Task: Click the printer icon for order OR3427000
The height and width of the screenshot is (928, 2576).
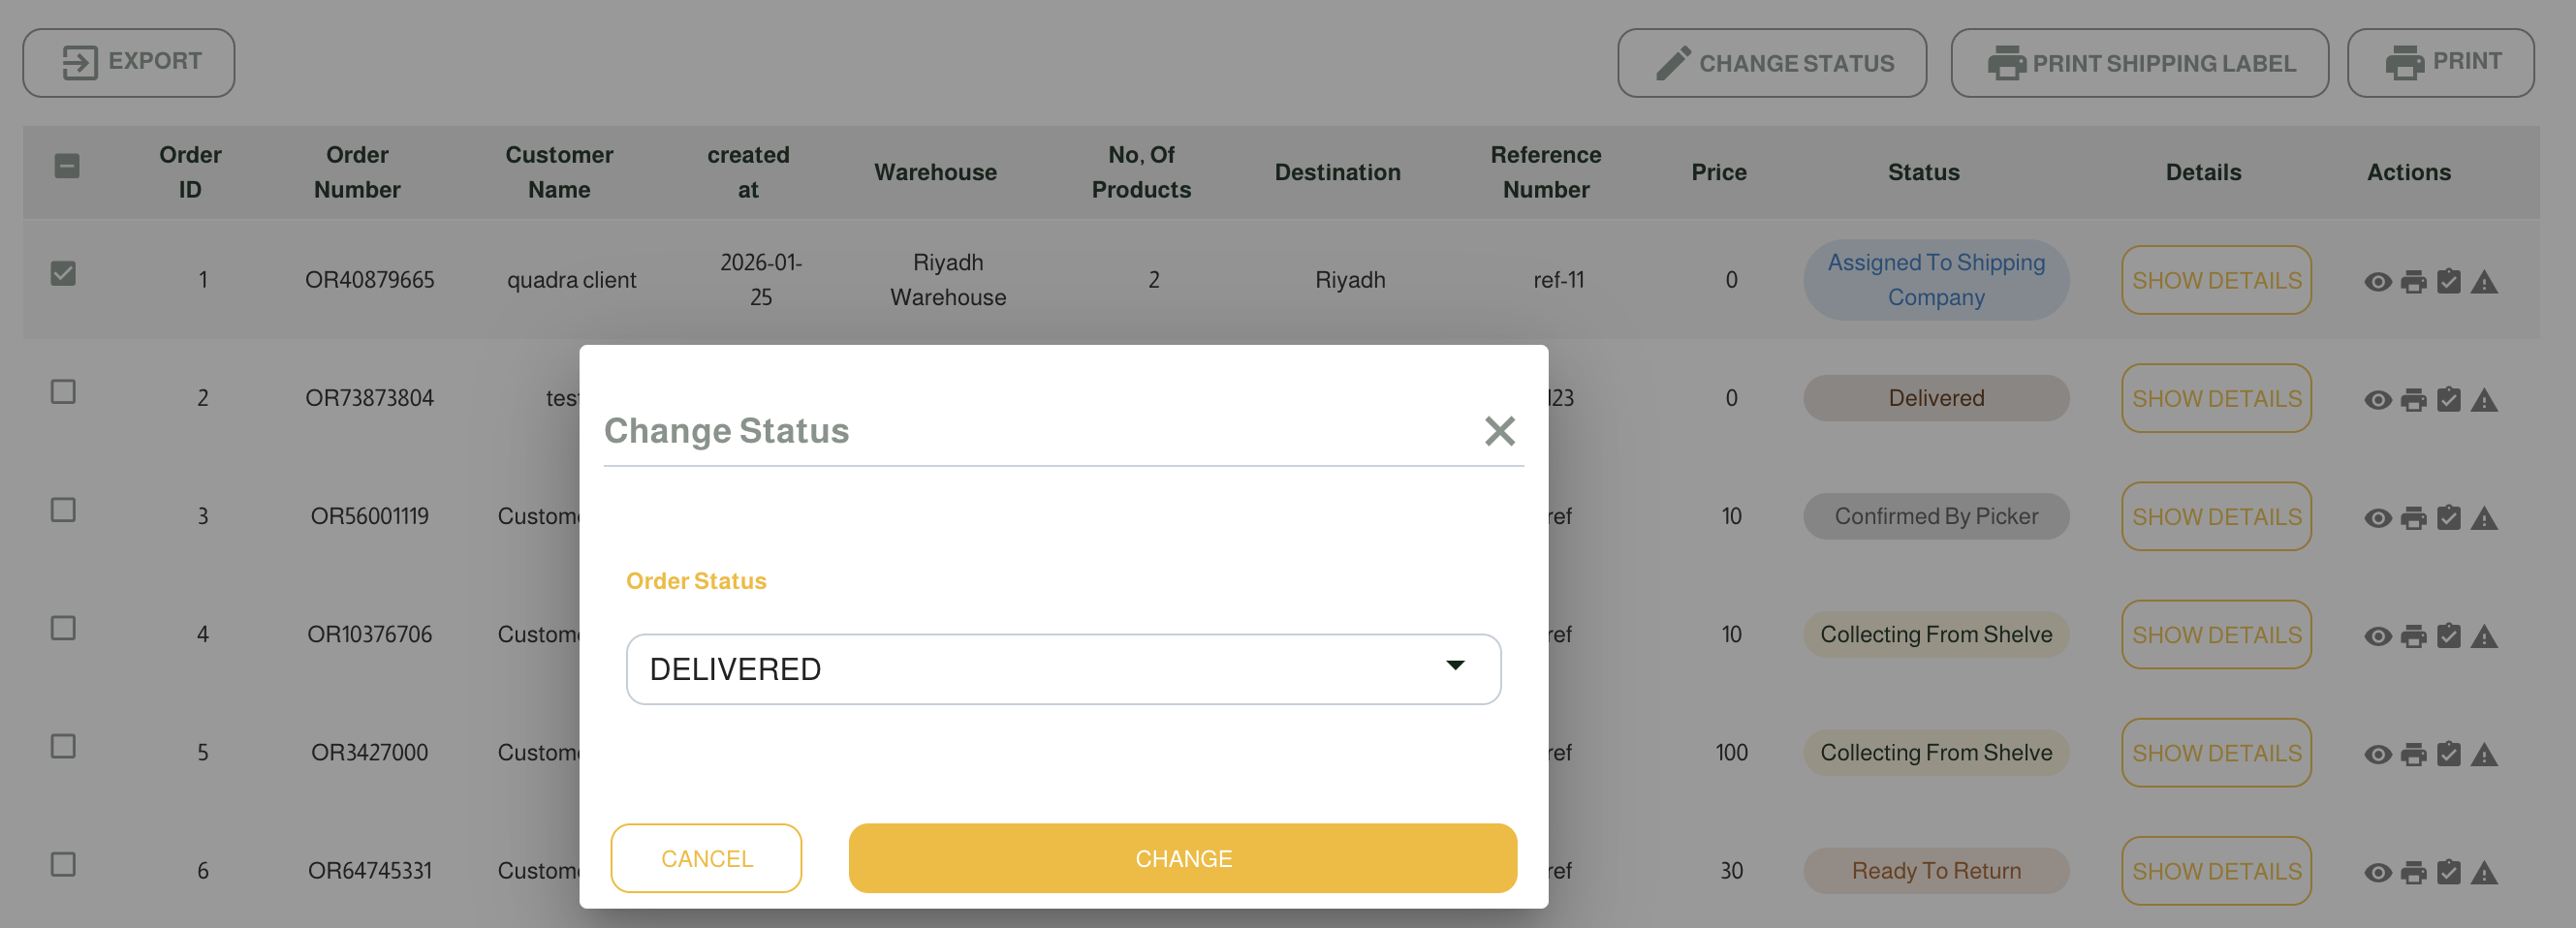Action: [x=2414, y=754]
